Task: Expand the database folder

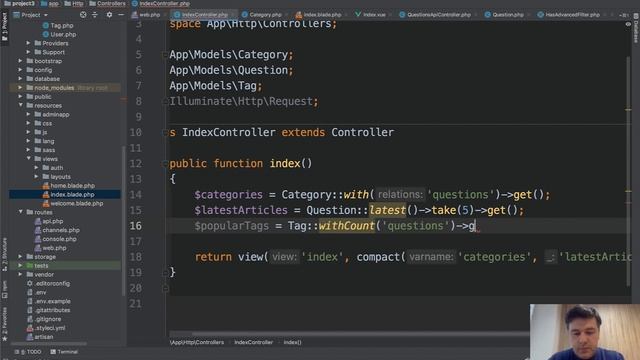Action: click(20, 79)
